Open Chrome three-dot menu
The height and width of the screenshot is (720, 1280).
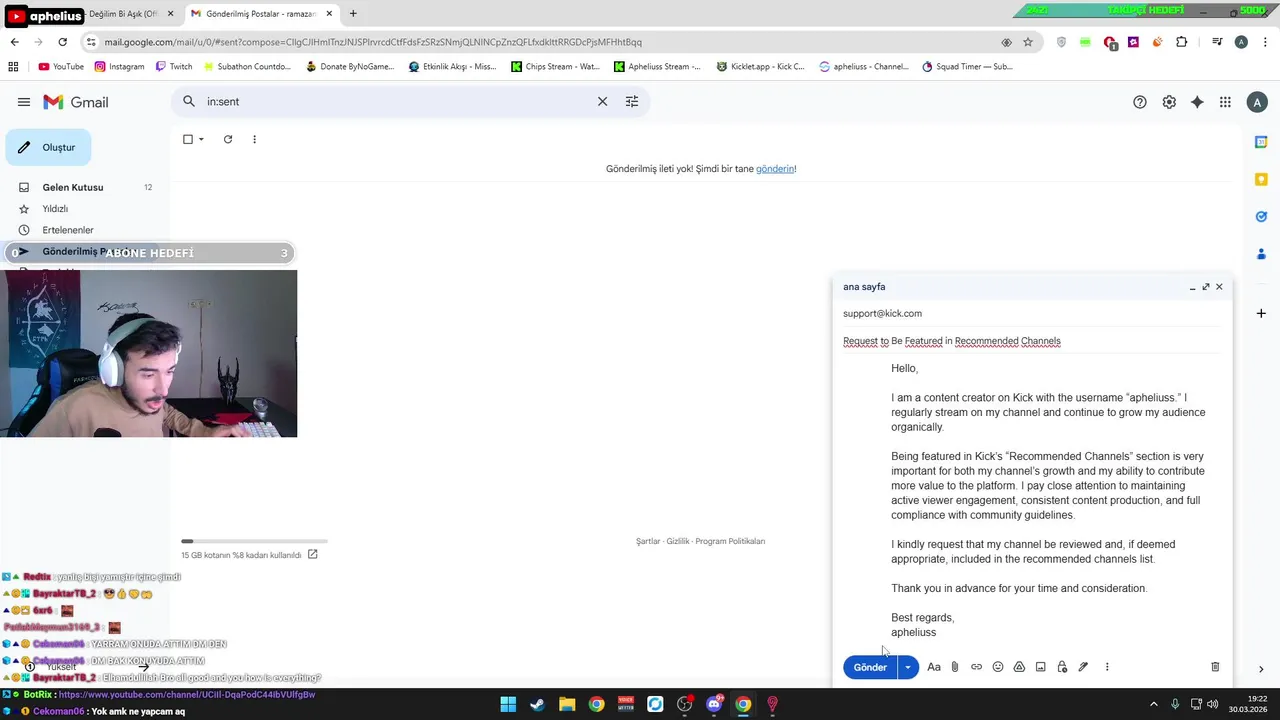coord(1264,42)
